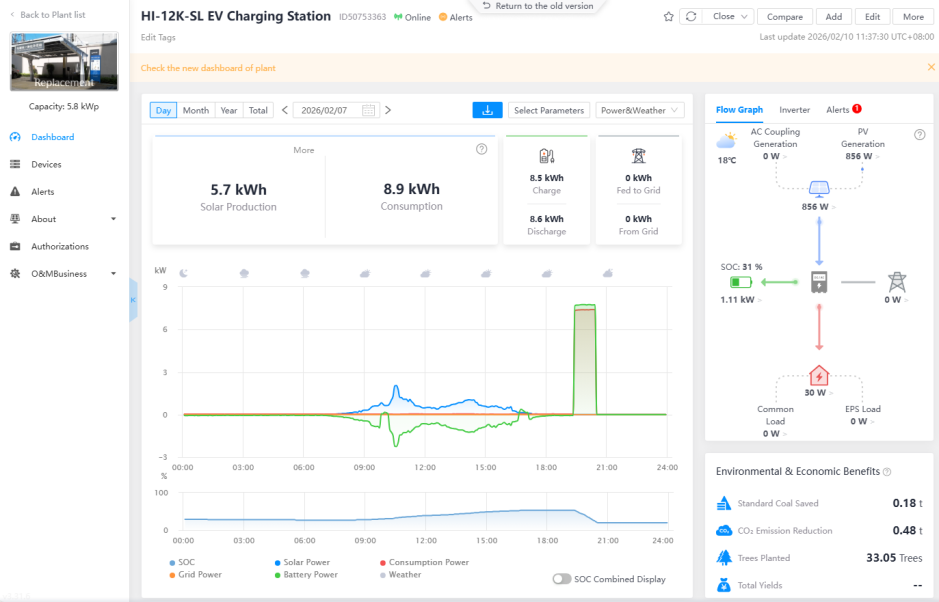Open the refresh Close interval dropdown
Image resolution: width=939 pixels, height=602 pixels.
pos(725,17)
